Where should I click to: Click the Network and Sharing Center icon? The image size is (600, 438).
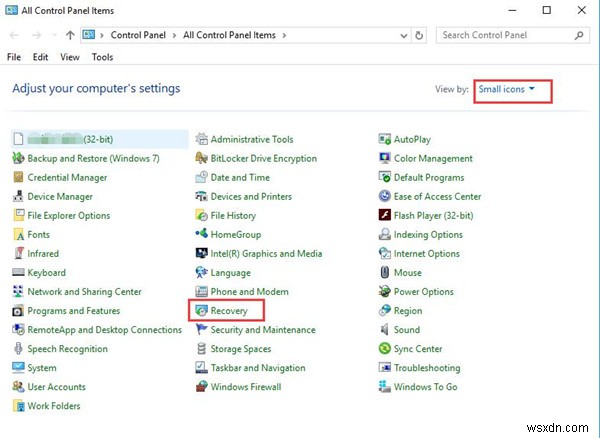pos(18,291)
